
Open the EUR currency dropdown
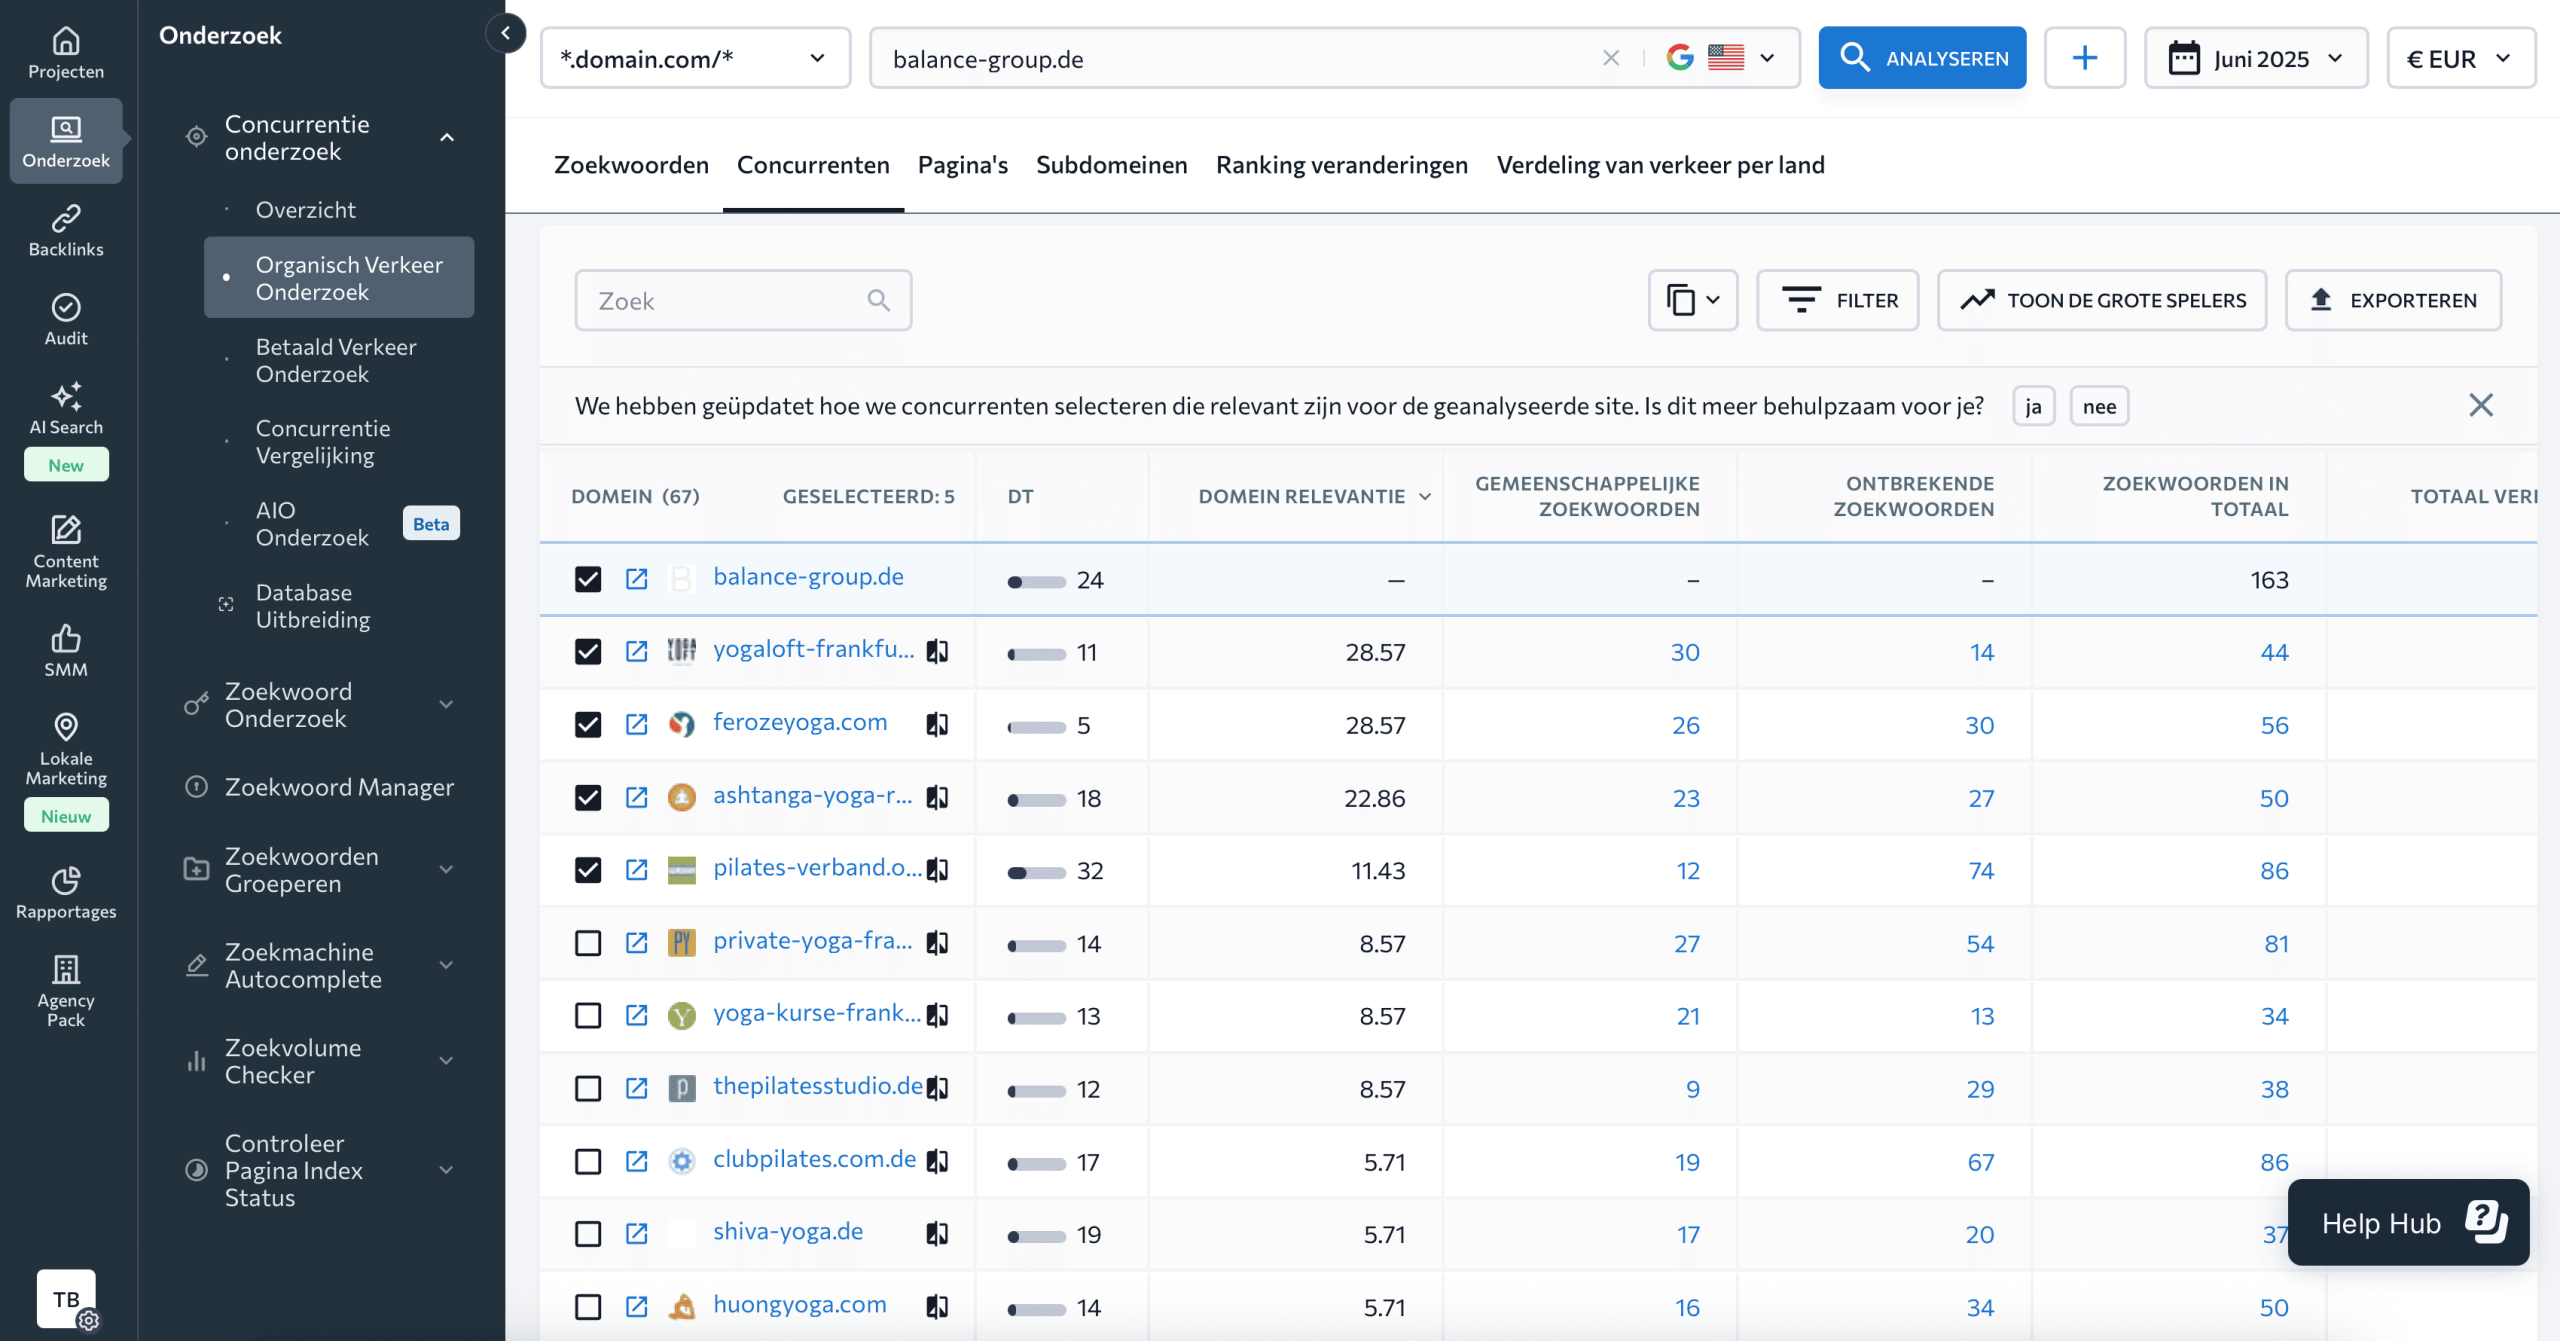[2461, 58]
